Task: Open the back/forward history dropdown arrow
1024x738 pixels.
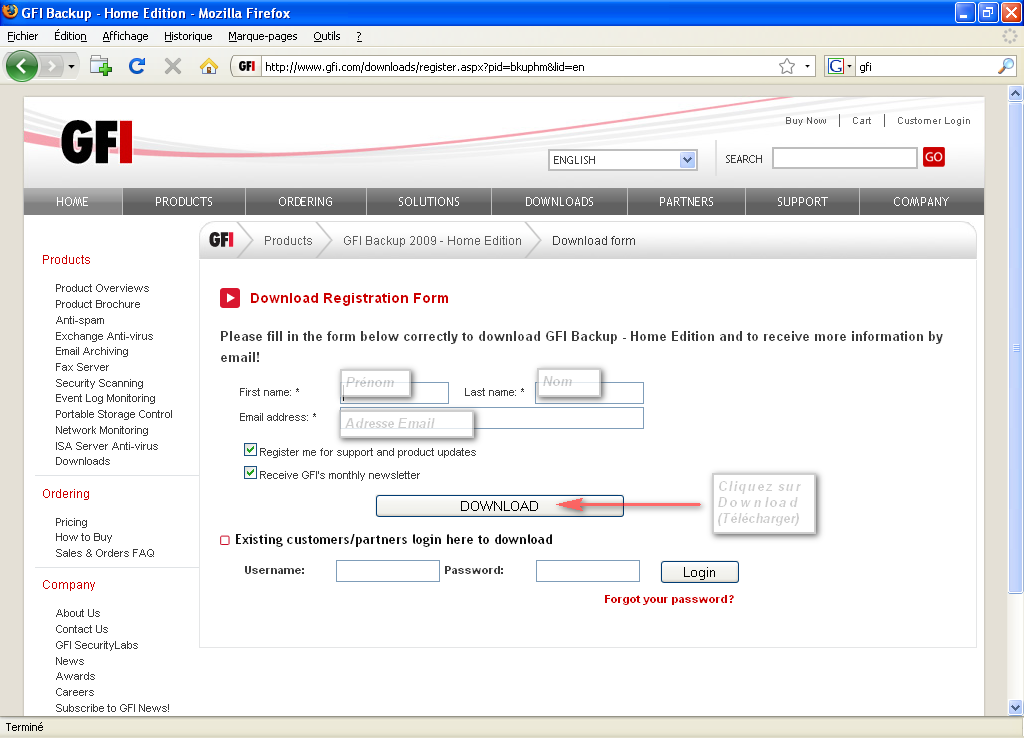Action: (71, 66)
